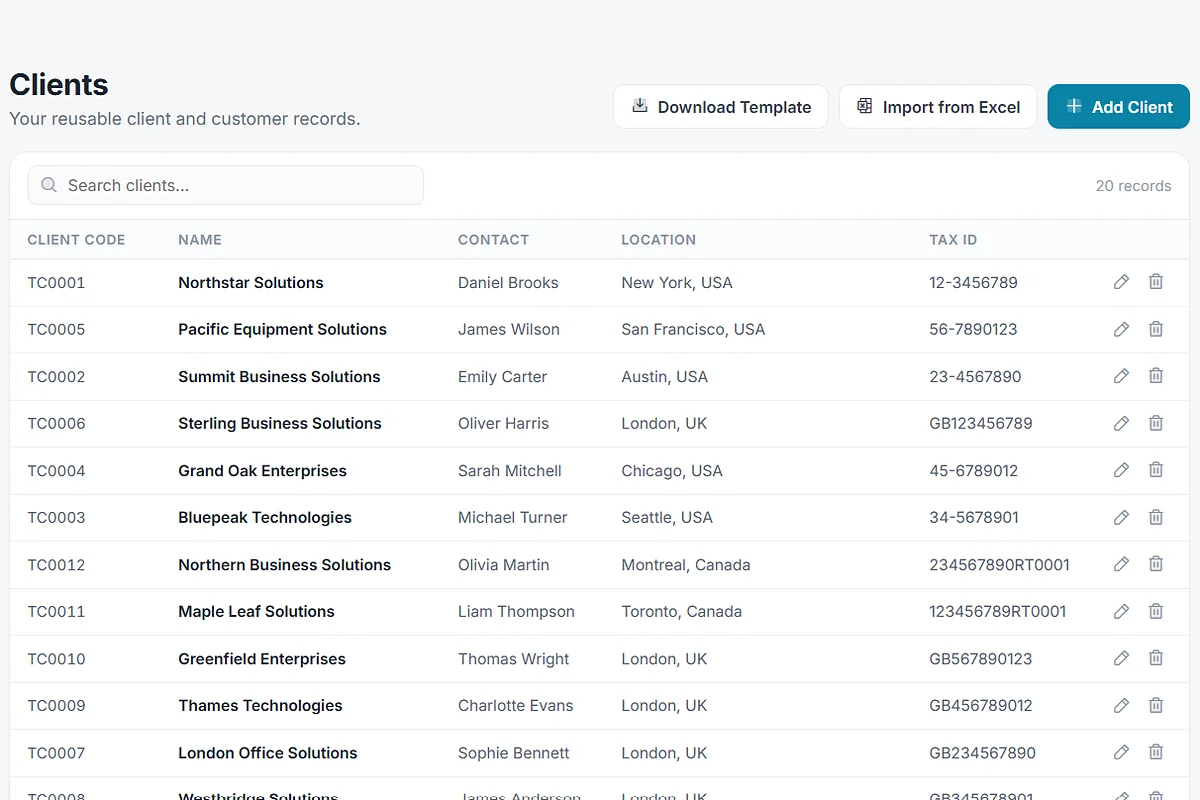Click tax ID 12-3456789
Image resolution: width=1200 pixels, height=800 pixels.
973,282
